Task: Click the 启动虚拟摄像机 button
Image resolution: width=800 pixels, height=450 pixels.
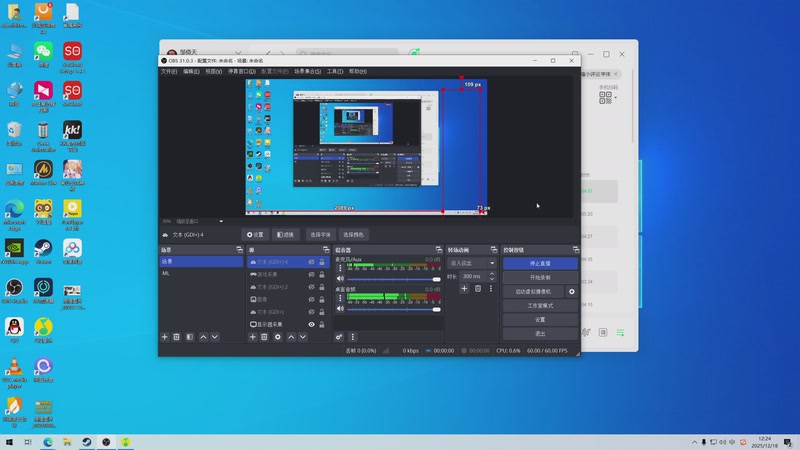Action: pyautogui.click(x=534, y=291)
